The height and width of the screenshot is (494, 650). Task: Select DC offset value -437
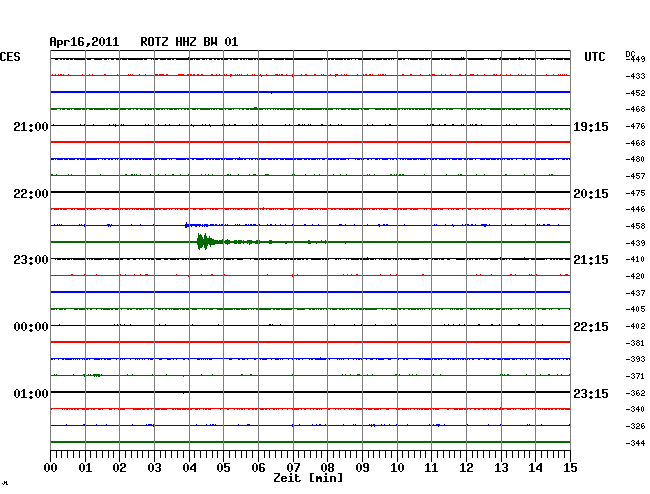[x=635, y=293]
